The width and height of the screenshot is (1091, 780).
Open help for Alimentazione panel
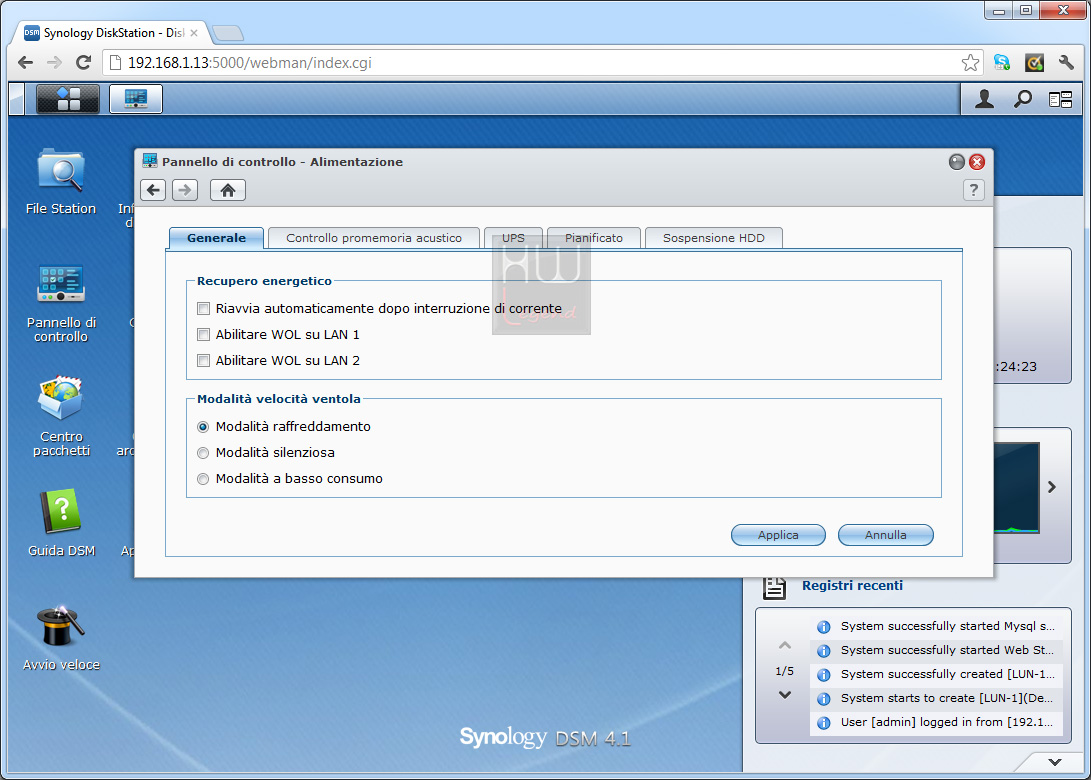[973, 190]
